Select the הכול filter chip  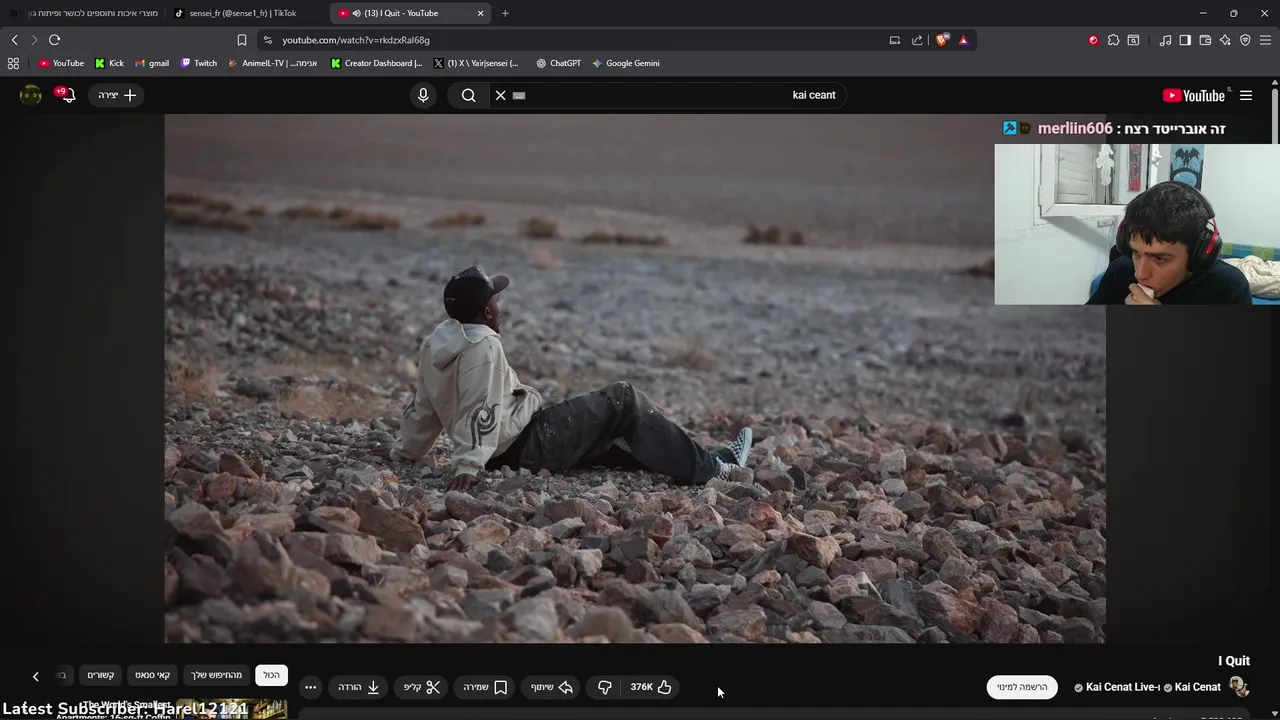(271, 675)
